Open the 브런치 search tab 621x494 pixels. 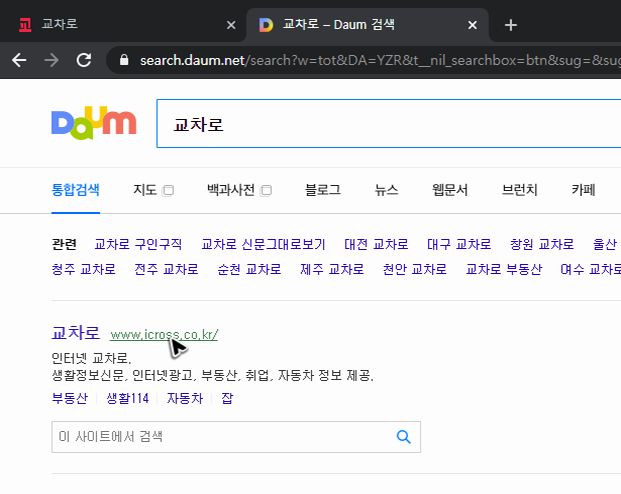520,190
